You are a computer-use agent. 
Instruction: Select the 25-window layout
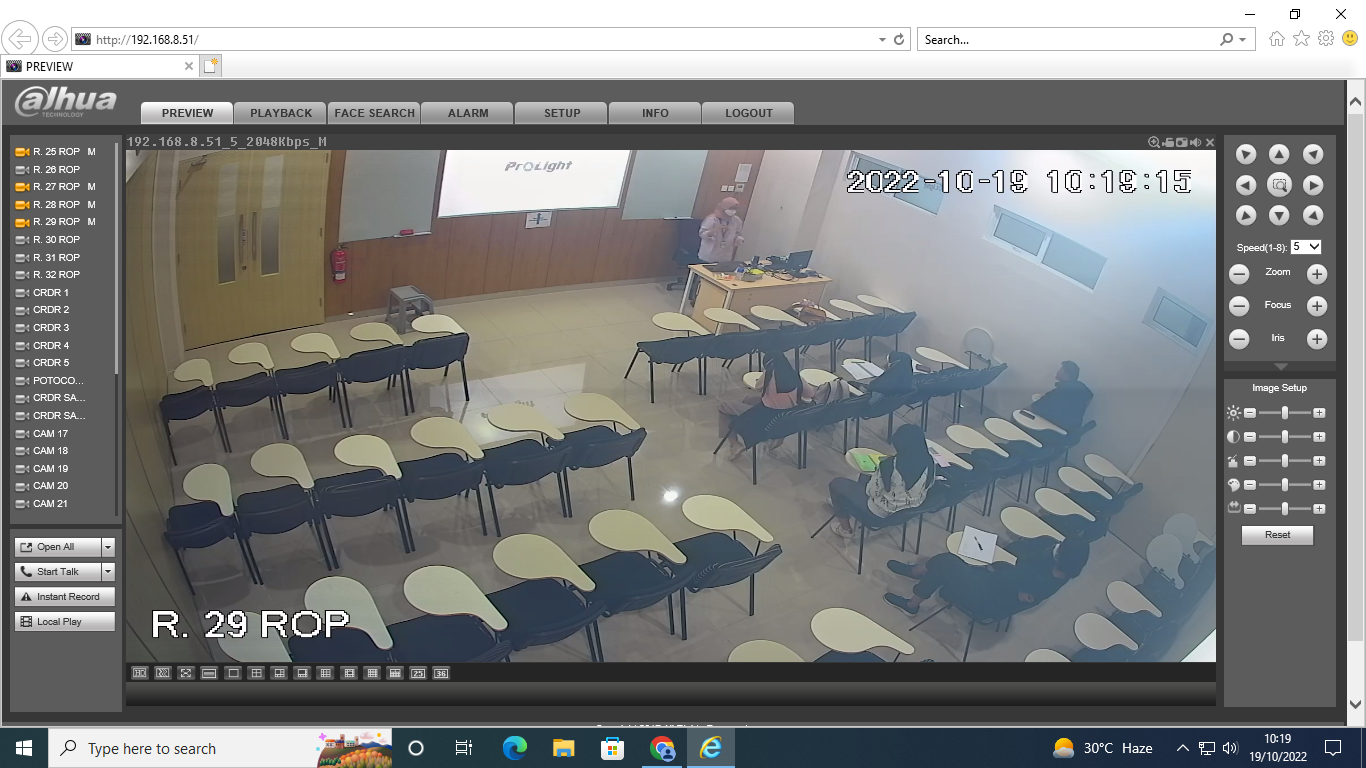(x=418, y=673)
